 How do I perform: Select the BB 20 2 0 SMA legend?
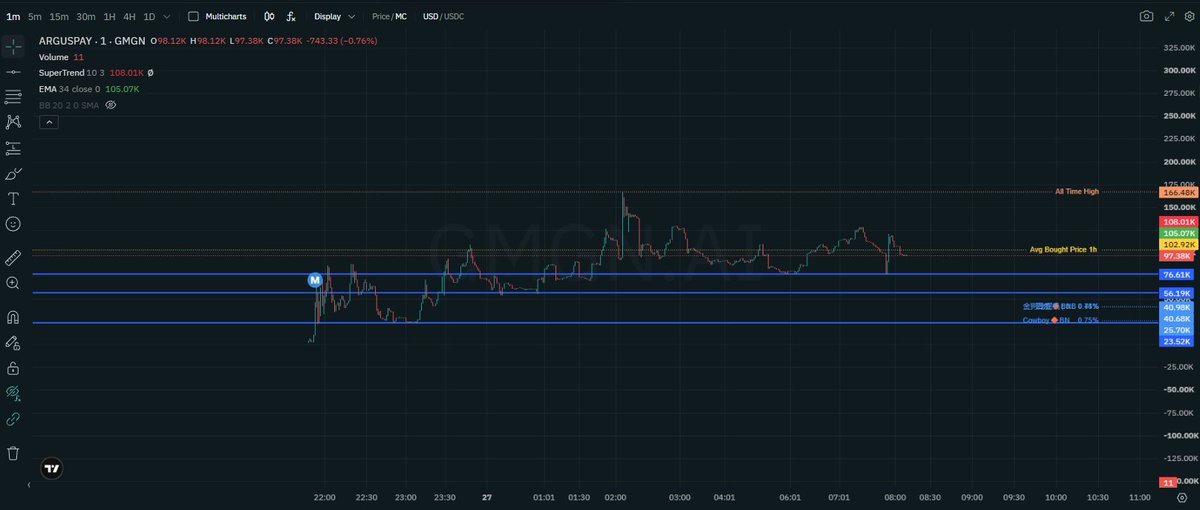click(x=68, y=104)
